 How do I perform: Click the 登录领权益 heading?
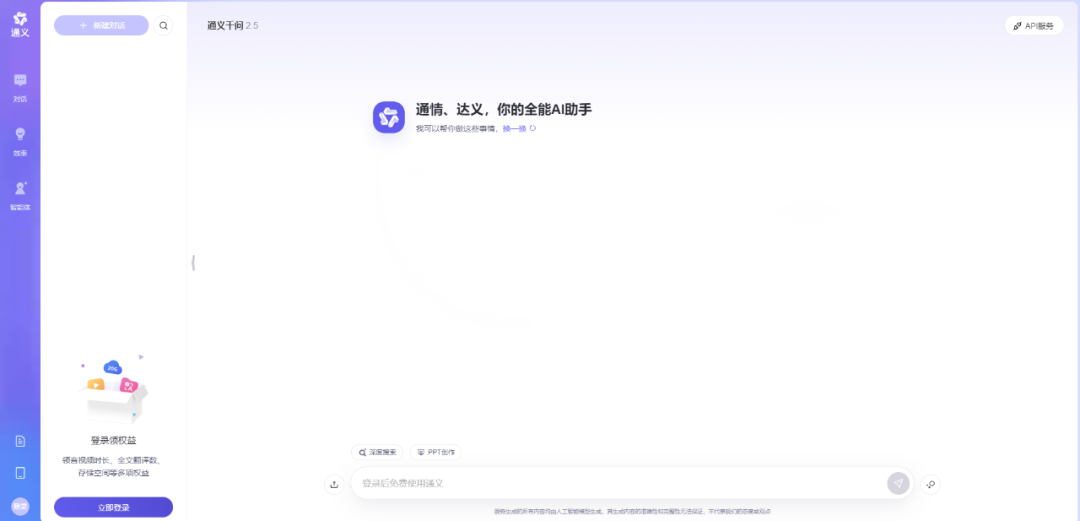[114, 440]
